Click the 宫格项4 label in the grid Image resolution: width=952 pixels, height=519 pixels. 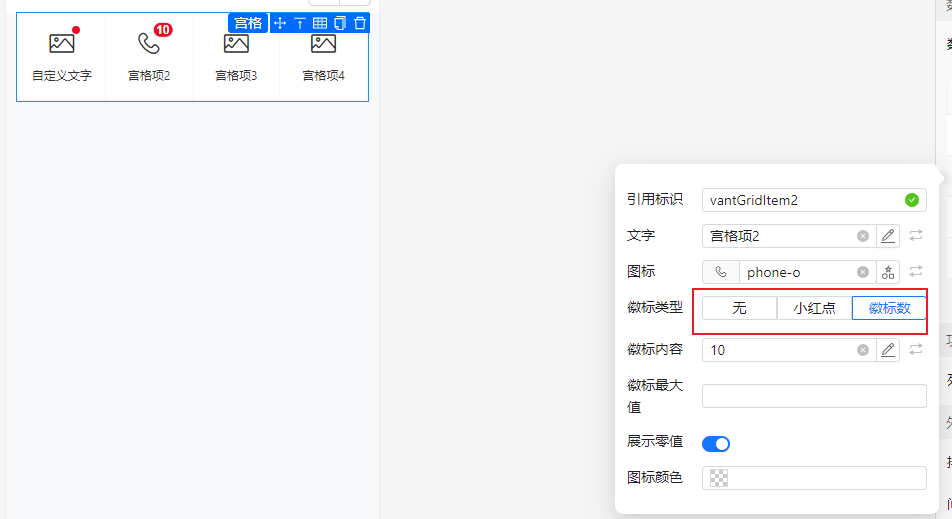point(324,75)
